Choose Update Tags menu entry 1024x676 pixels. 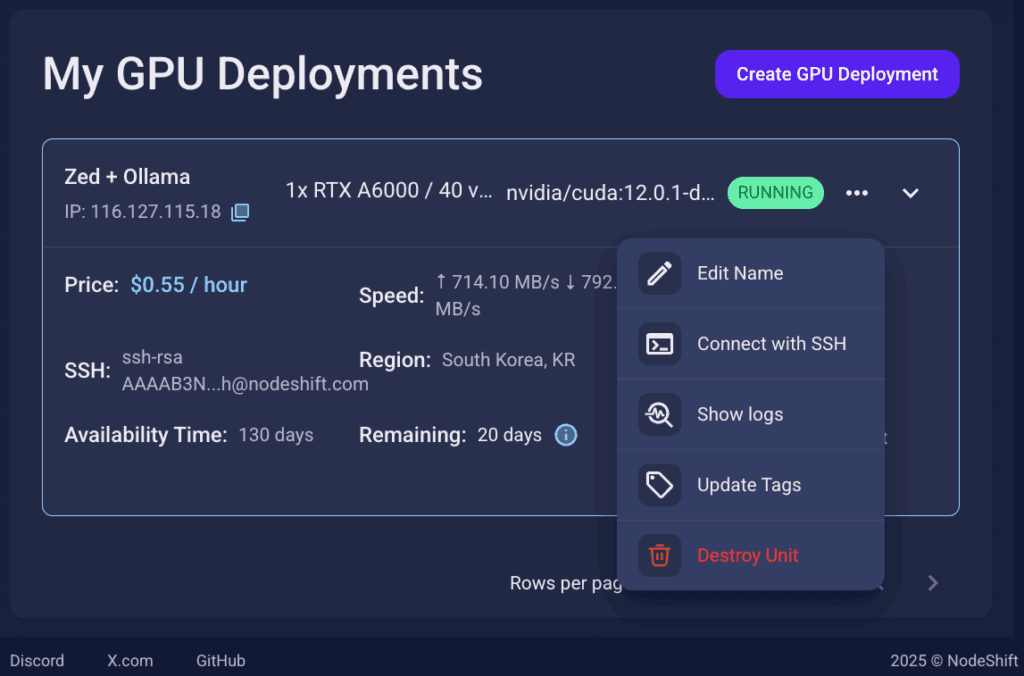point(748,485)
